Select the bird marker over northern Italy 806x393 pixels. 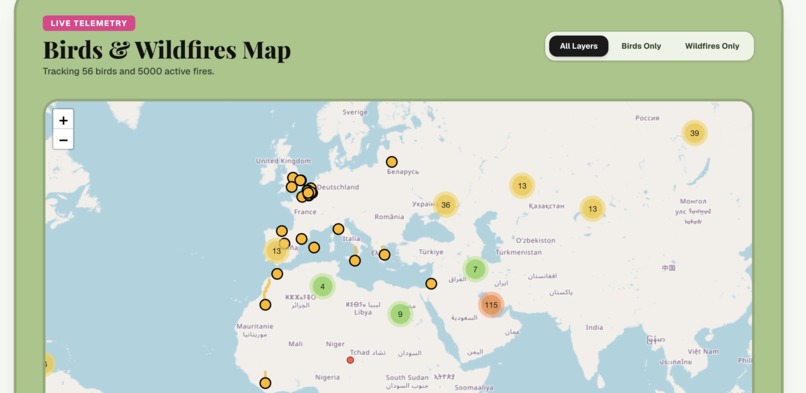tap(338, 229)
